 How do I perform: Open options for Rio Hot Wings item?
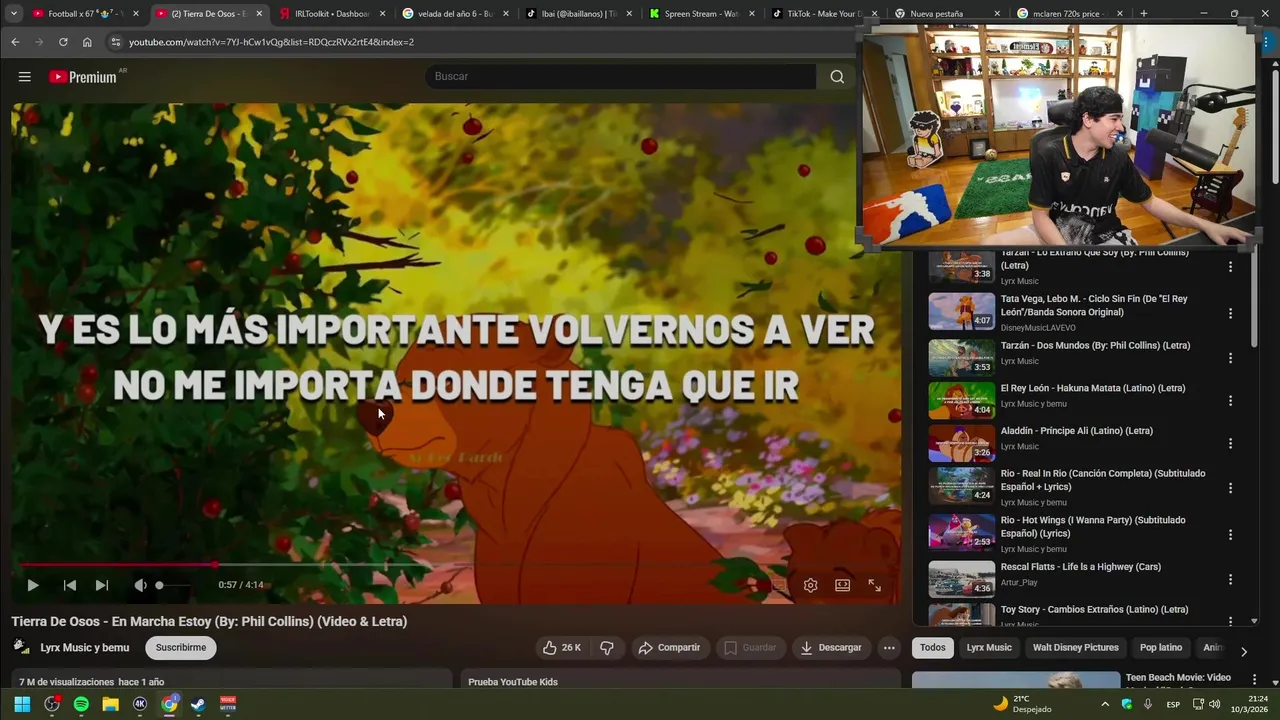1230,534
